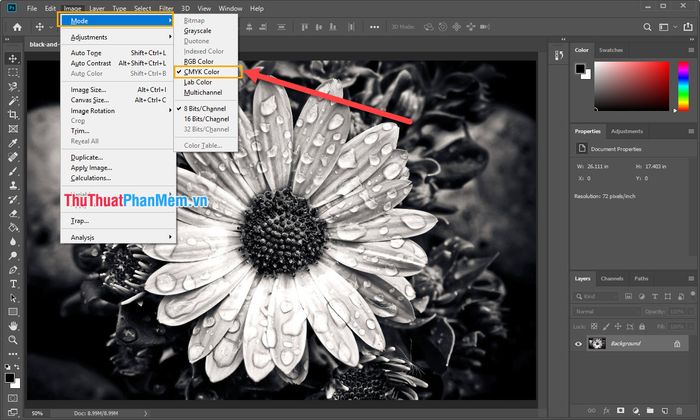The height and width of the screenshot is (420, 700).
Task: Select the Blur tool
Action: pyautogui.click(x=13, y=241)
